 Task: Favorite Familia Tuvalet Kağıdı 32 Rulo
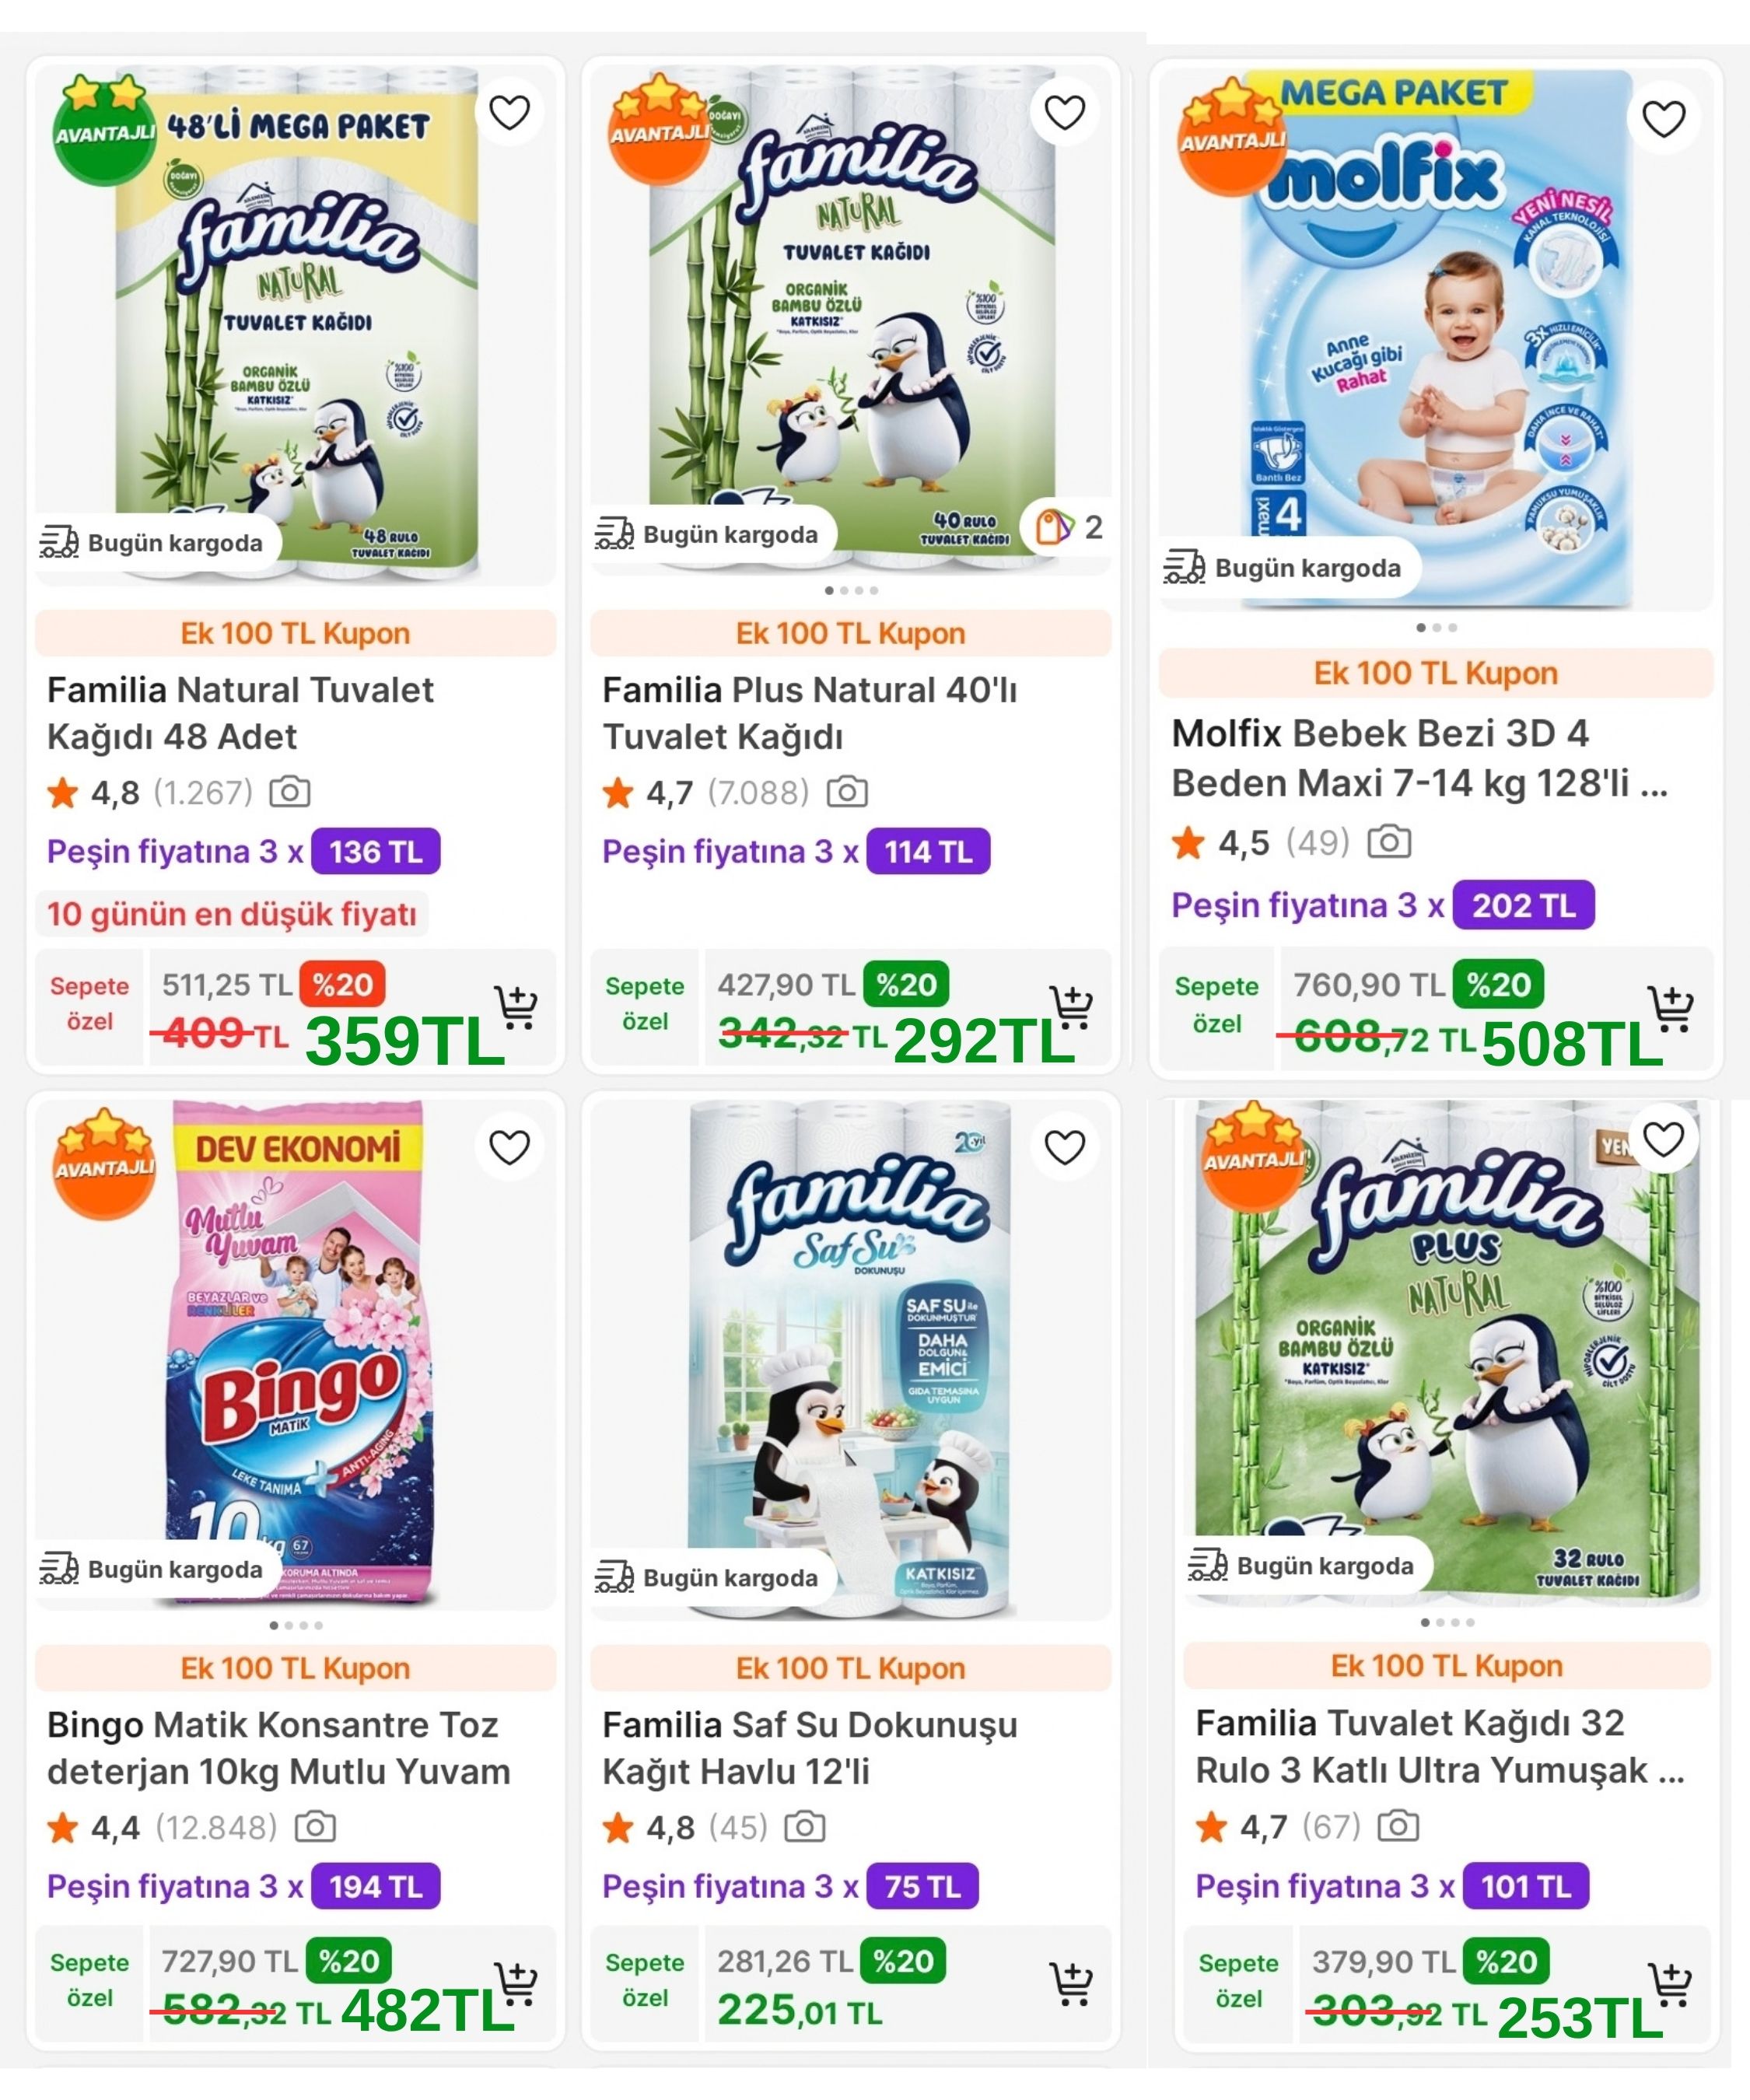1663,1139
